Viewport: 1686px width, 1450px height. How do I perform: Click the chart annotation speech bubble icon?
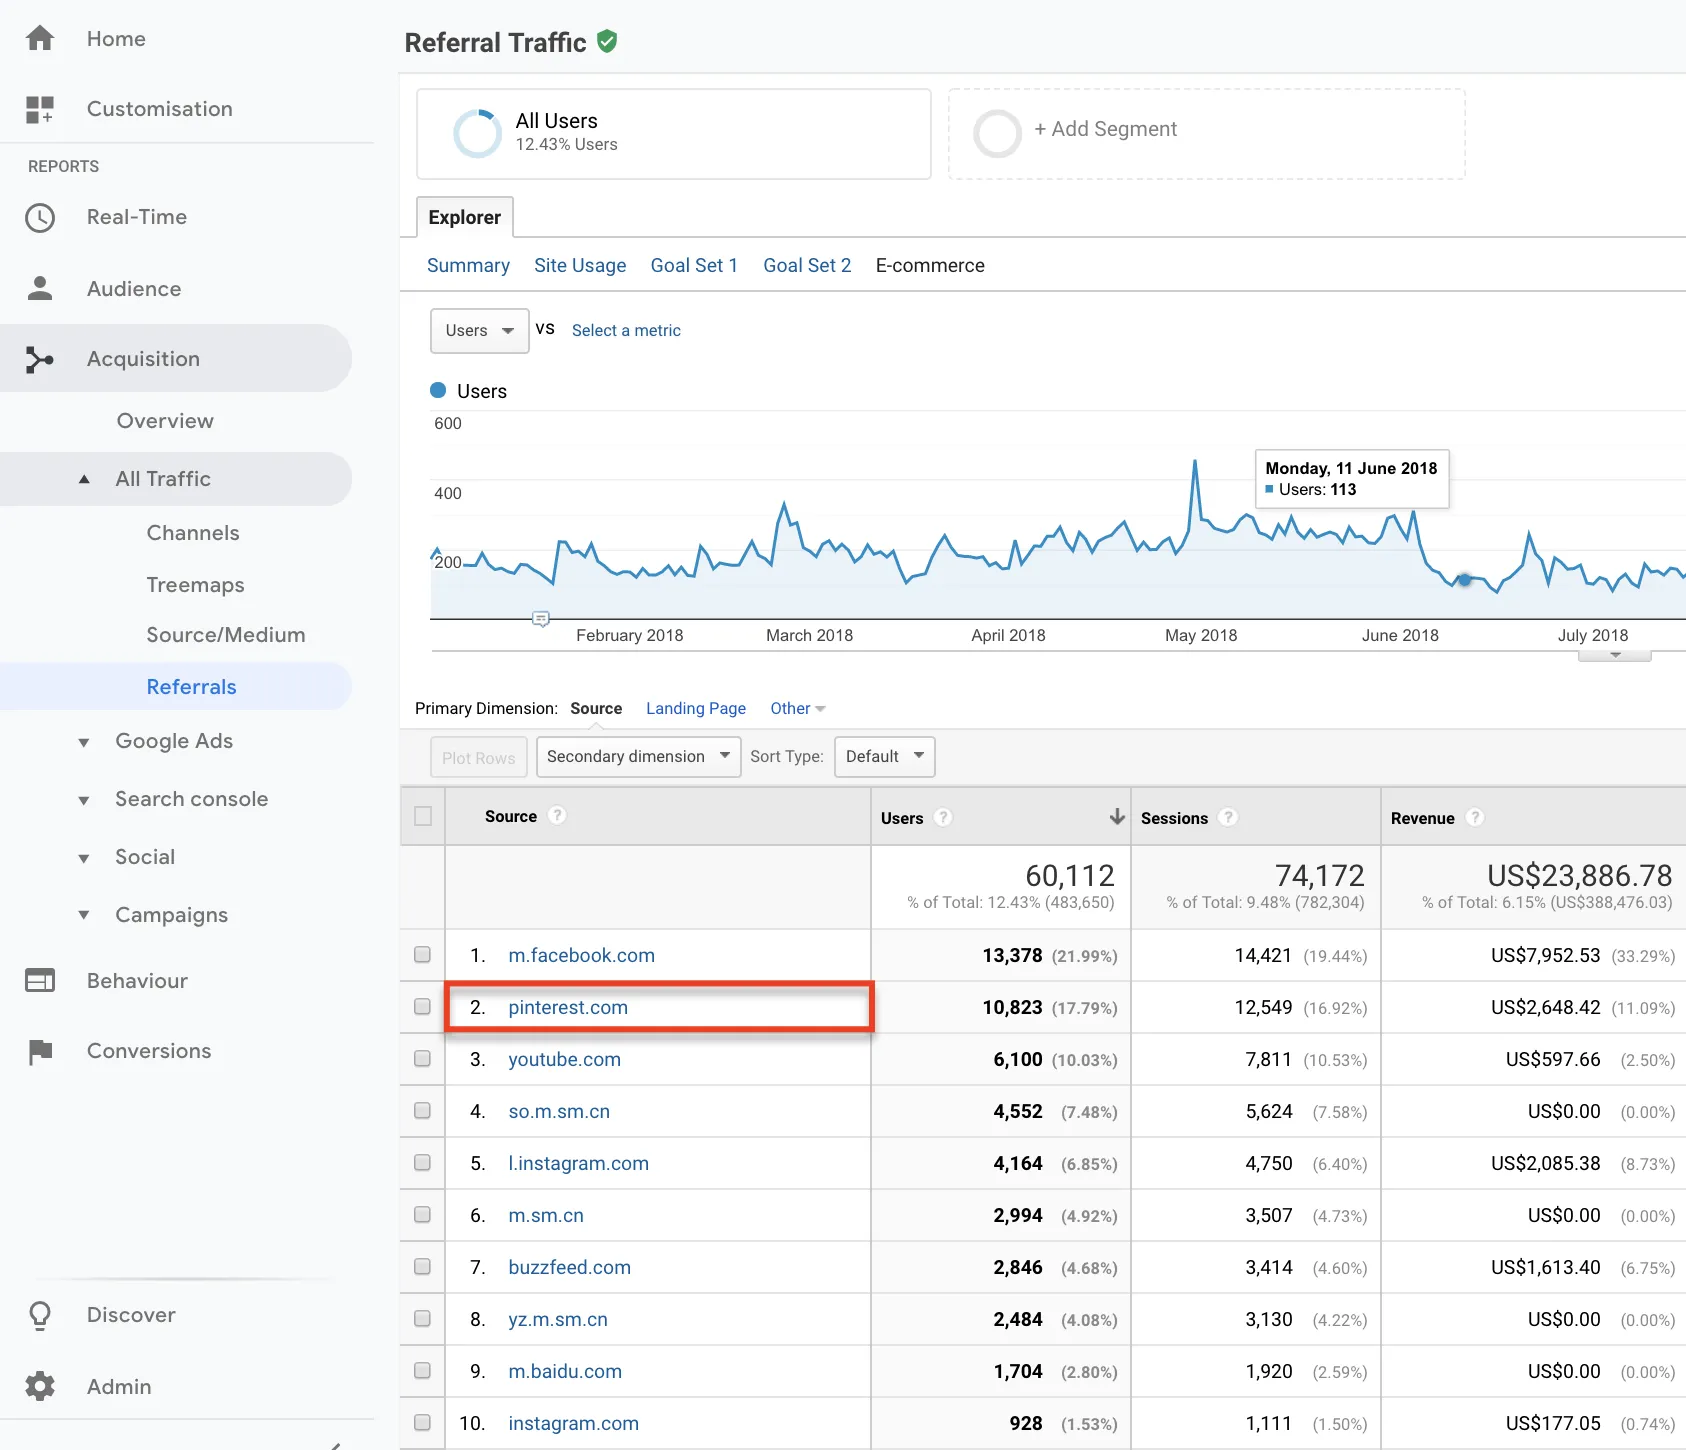[x=541, y=619]
